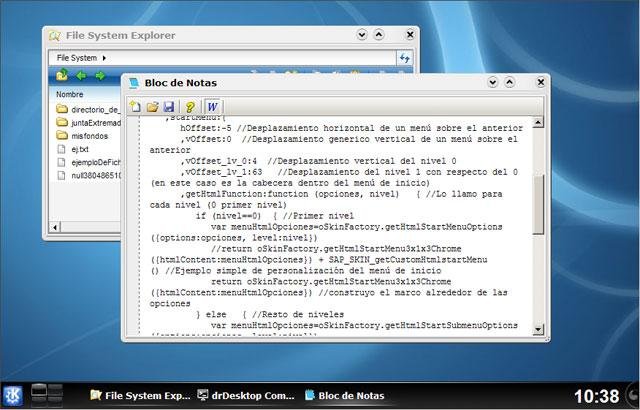Place cursor on getHtmlFunction:function line
The width and height of the screenshot is (640, 410).
tap(341, 194)
